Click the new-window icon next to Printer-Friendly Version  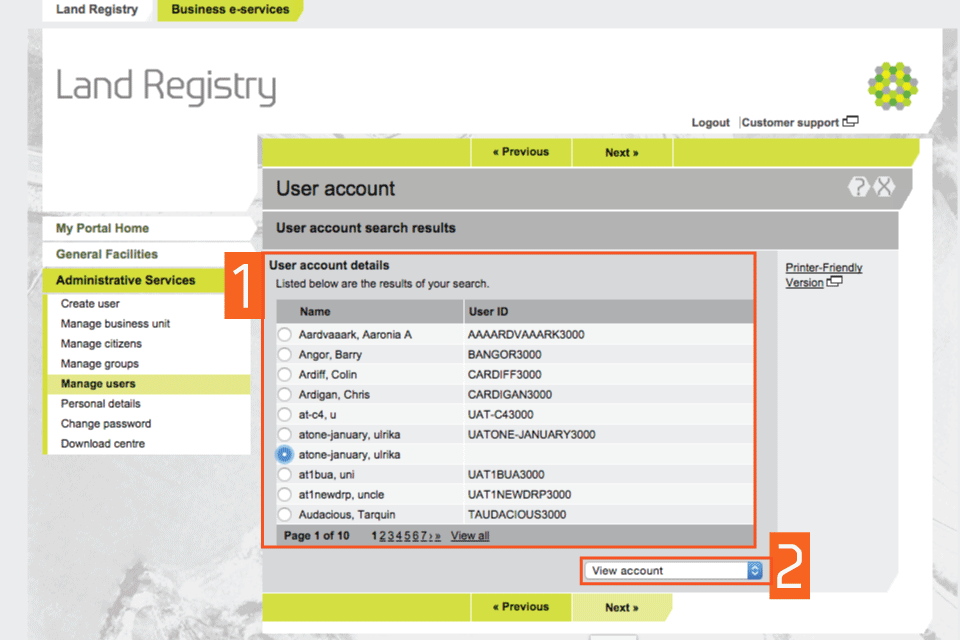(835, 283)
